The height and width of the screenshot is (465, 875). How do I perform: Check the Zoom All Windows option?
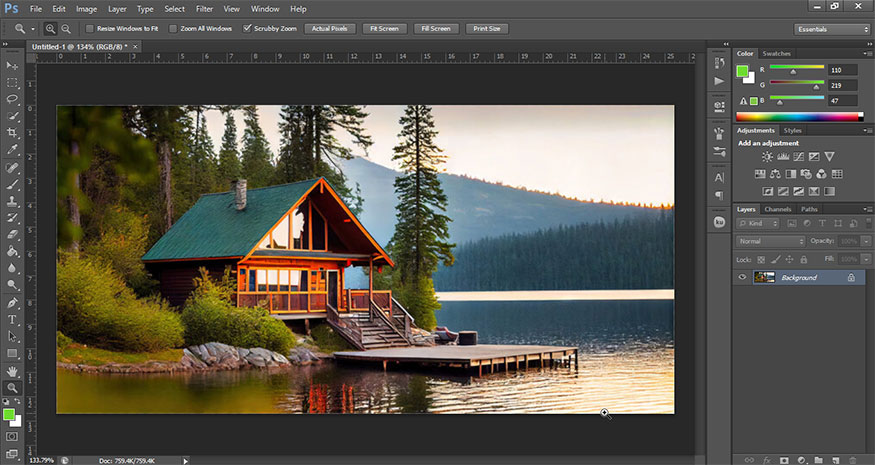(174, 29)
